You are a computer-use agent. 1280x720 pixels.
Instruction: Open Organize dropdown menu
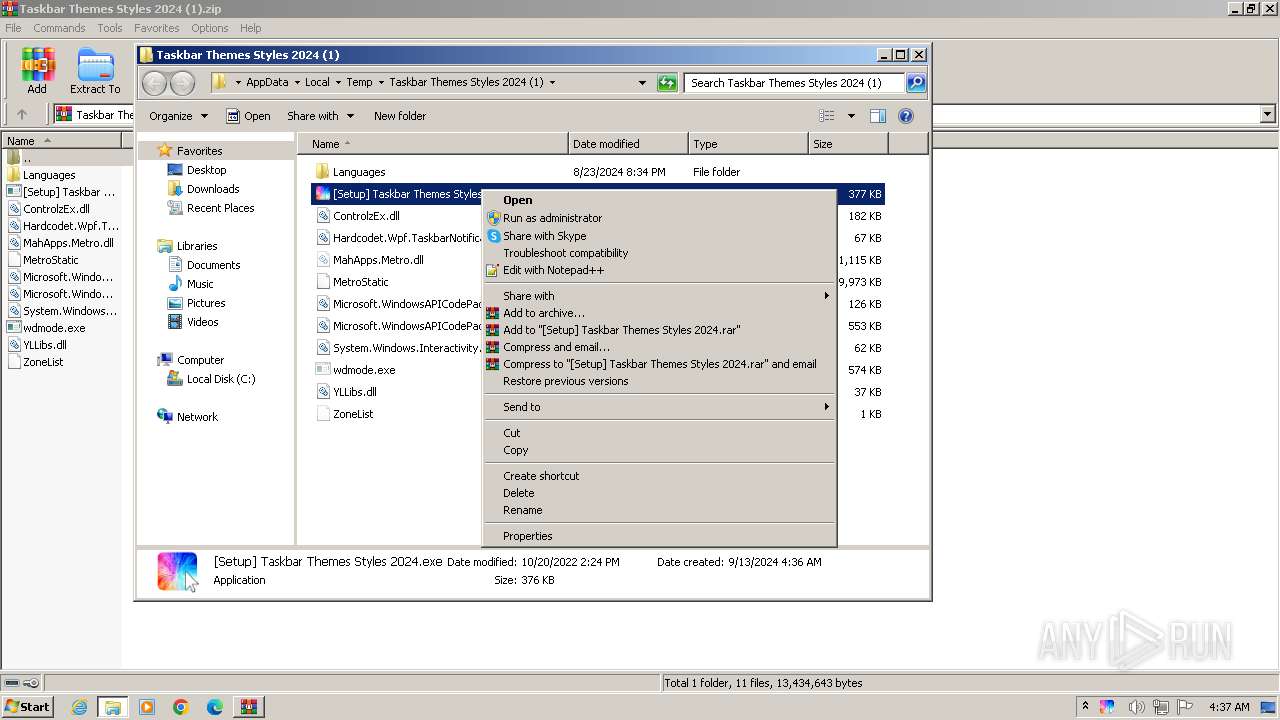[178, 116]
